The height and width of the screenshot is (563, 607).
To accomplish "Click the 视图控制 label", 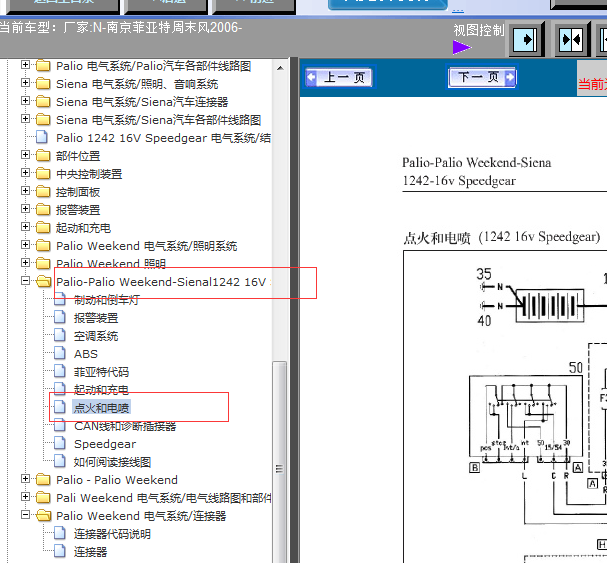I will [x=478, y=30].
